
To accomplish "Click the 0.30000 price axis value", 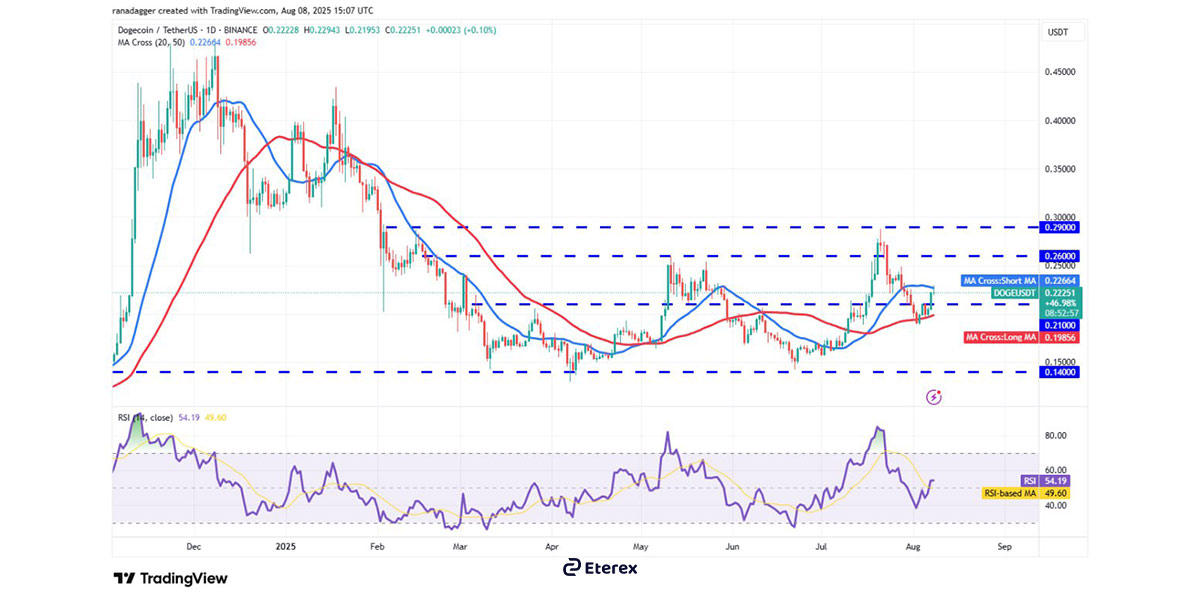I will click(1059, 217).
